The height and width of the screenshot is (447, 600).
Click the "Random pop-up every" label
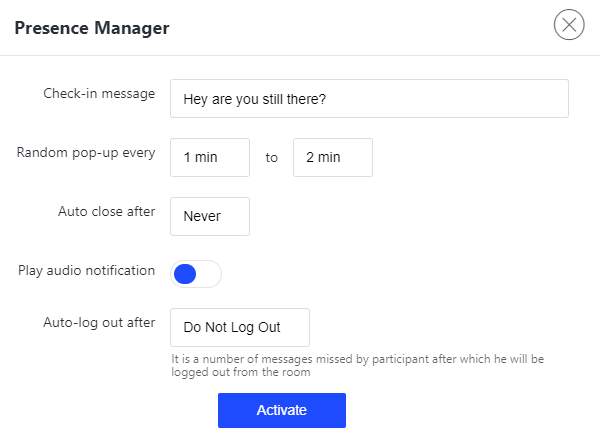point(86,153)
